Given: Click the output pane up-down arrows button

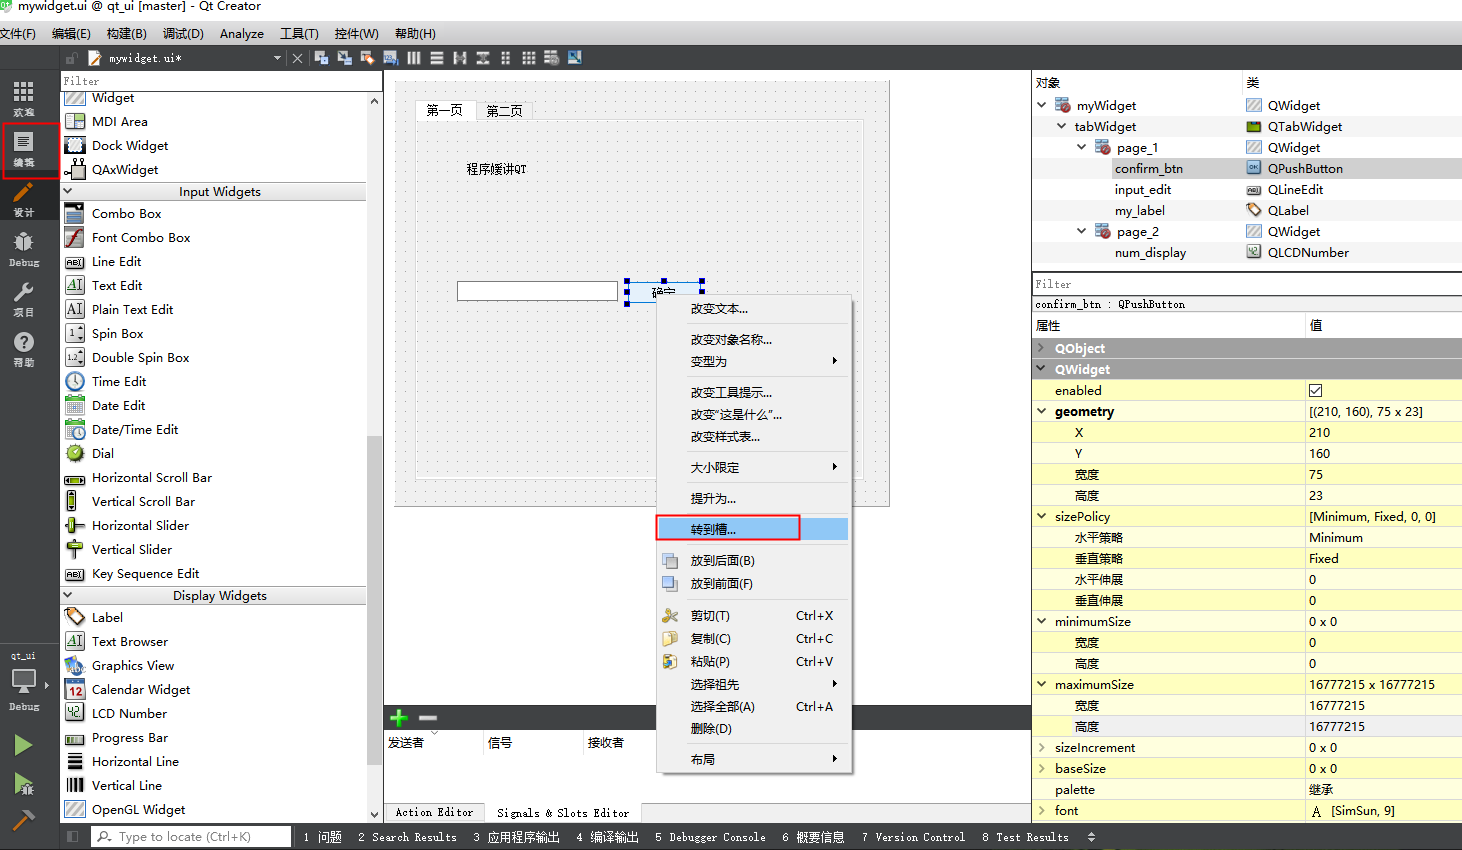Looking at the screenshot, I should coord(1091,837).
